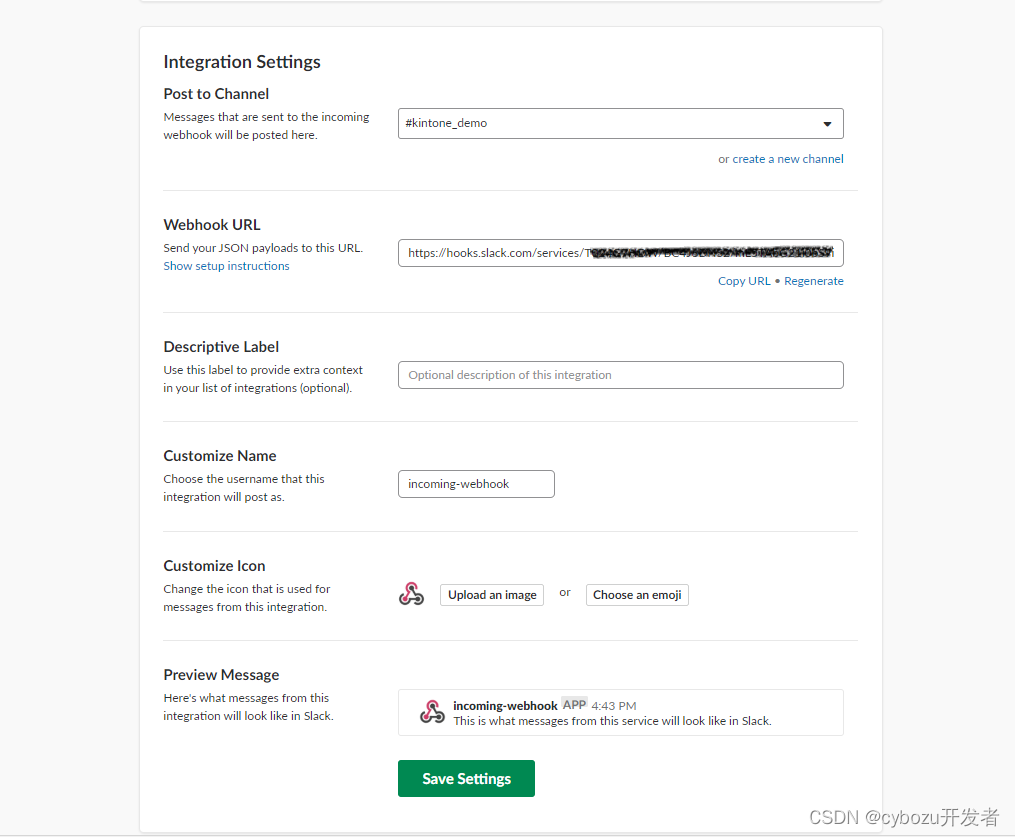Click the incoming-webhook name field
This screenshot has height=837, width=1015.
point(476,484)
